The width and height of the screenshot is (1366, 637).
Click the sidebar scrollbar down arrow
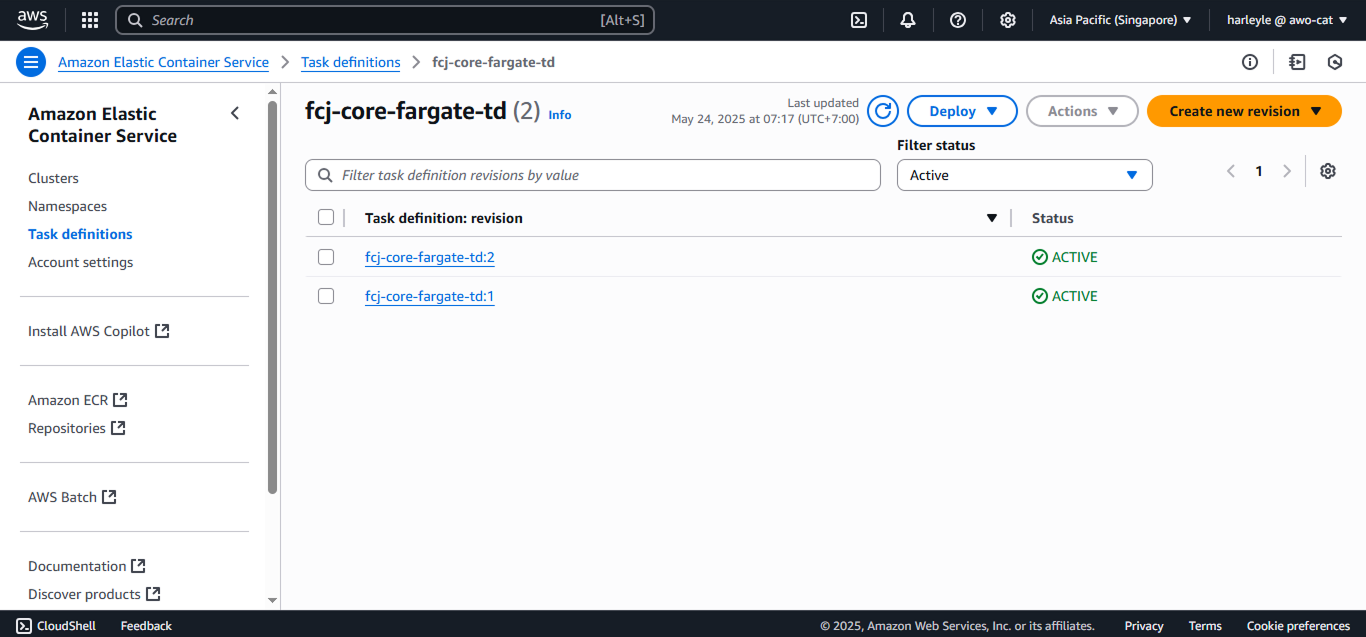tap(273, 600)
